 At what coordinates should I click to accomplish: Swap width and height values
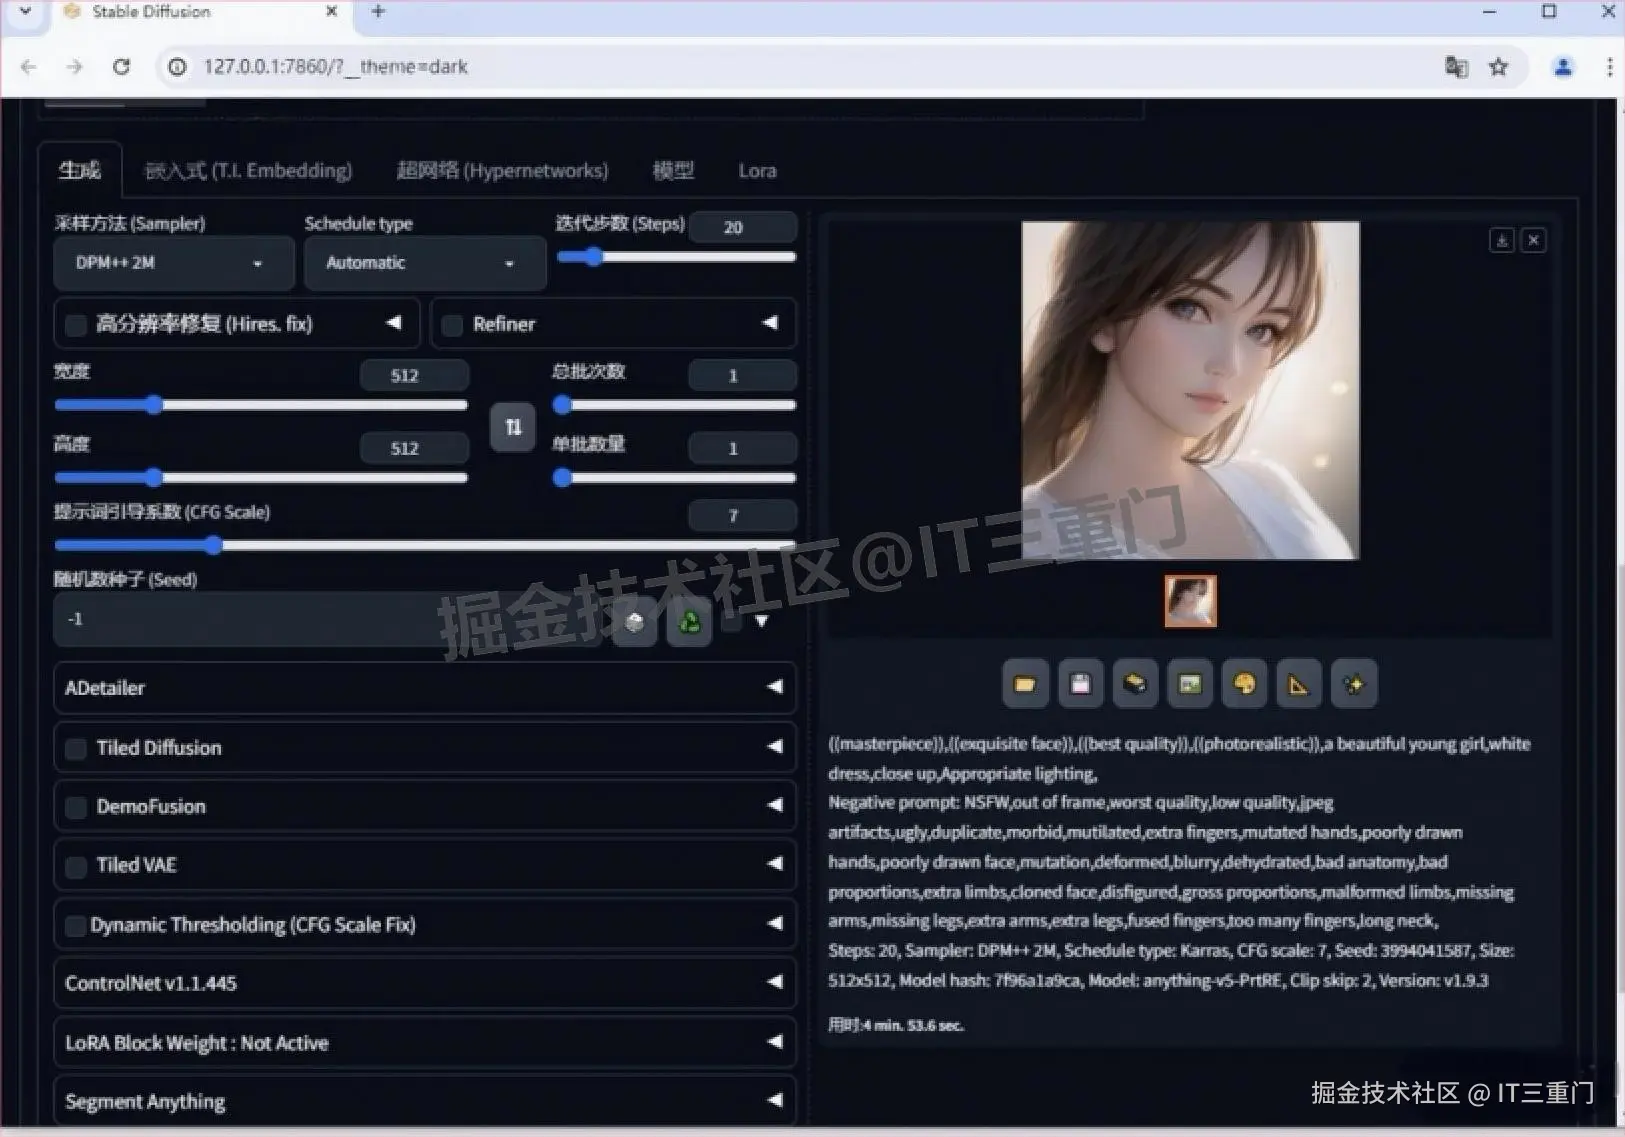tap(512, 427)
